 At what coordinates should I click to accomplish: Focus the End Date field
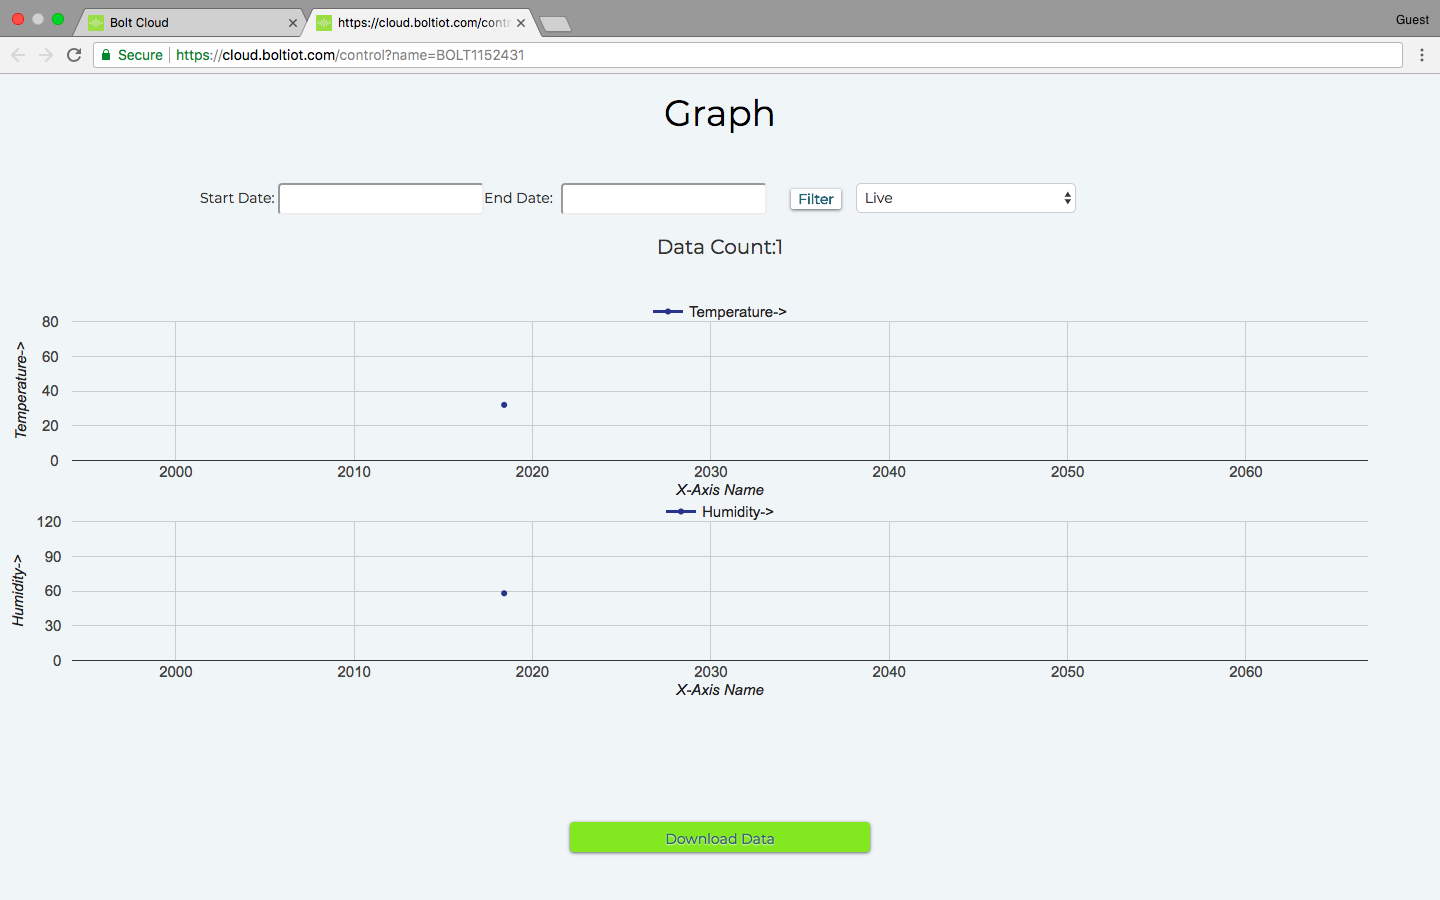(663, 199)
